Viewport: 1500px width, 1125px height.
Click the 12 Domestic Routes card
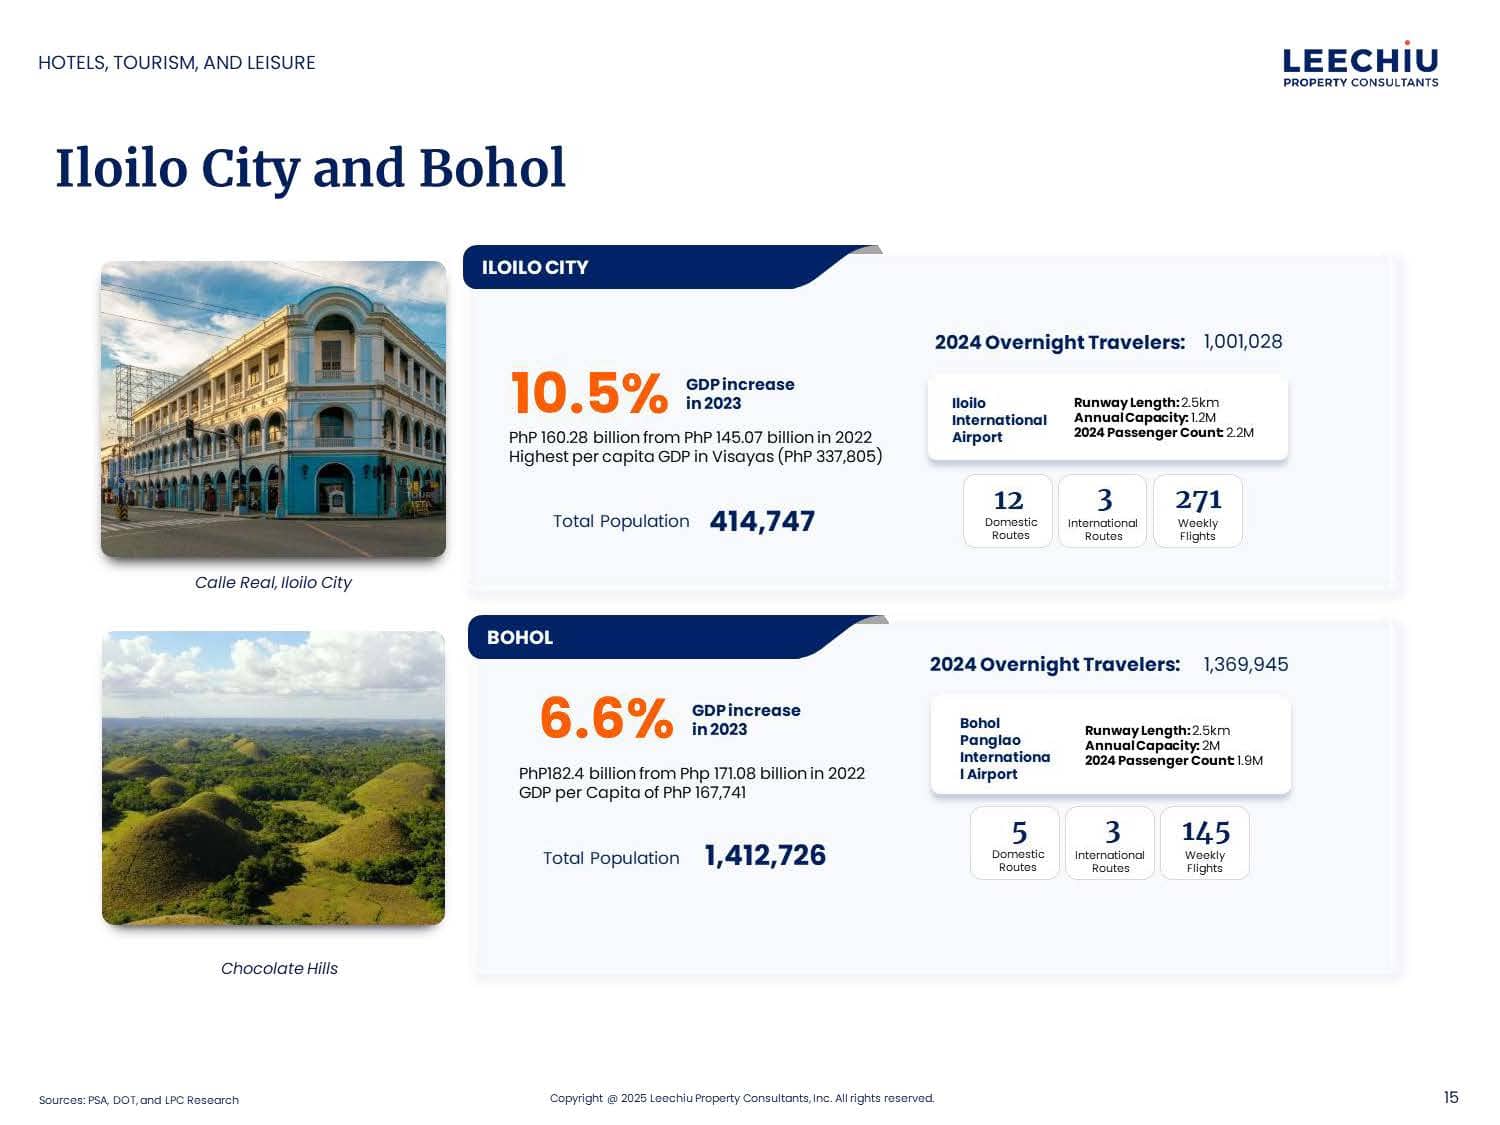coord(1008,511)
